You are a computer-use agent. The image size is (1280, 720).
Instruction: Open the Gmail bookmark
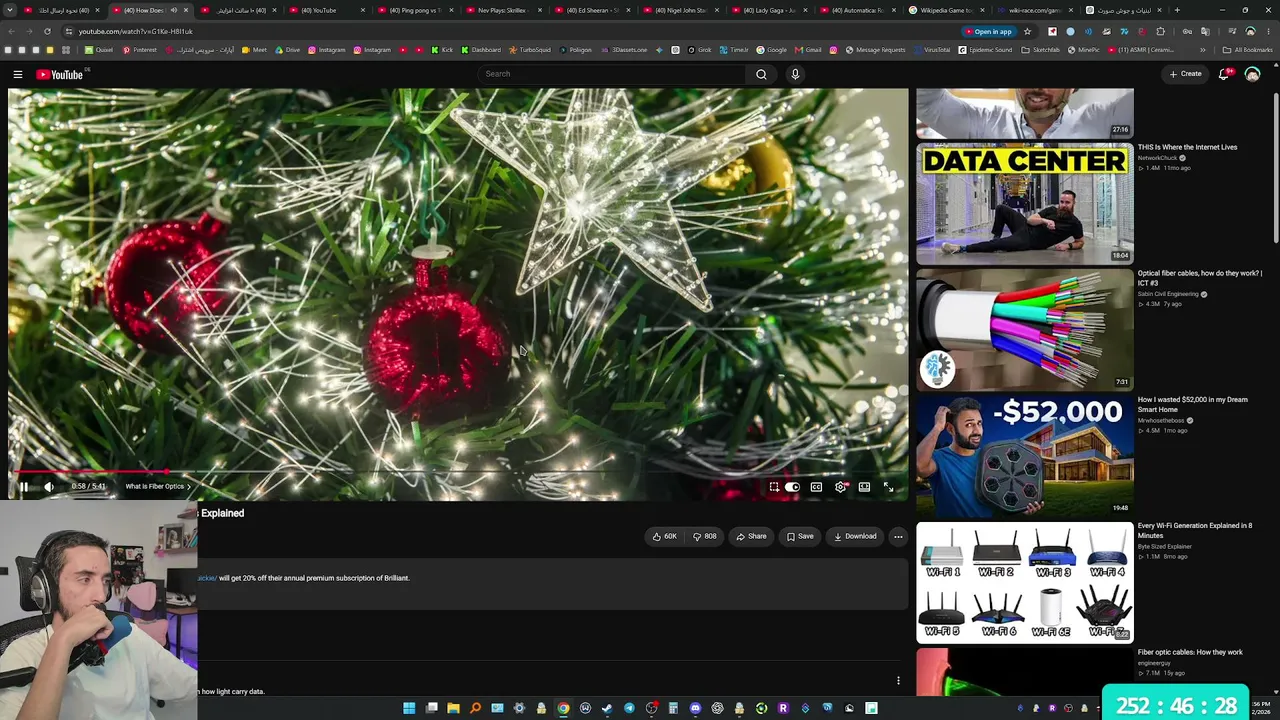point(808,50)
